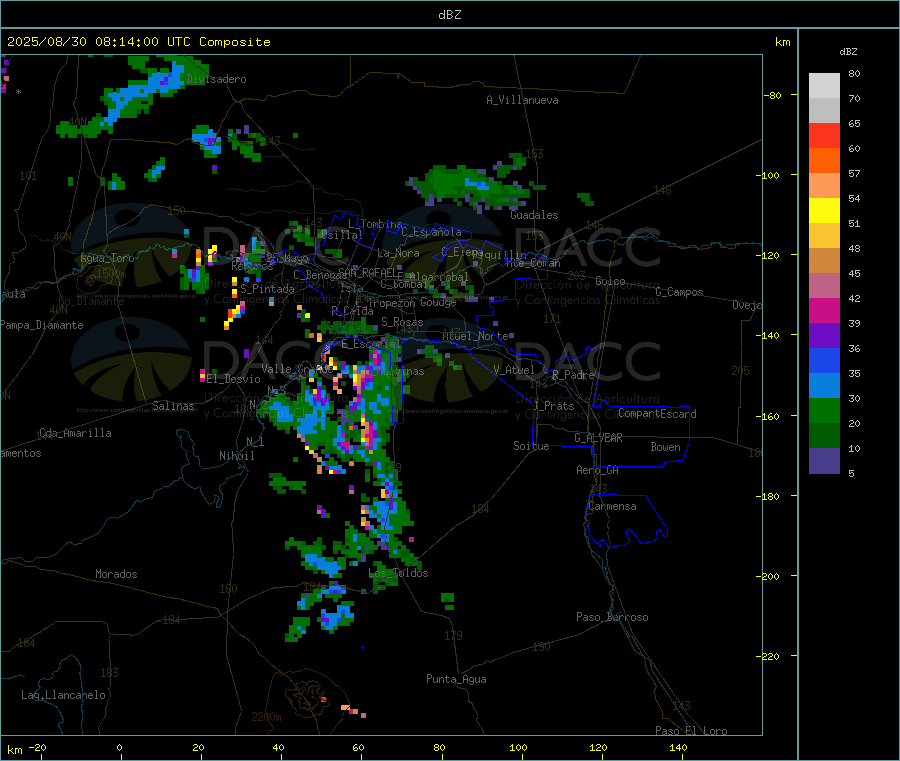The width and height of the screenshot is (900, 761).
Task: Click the red 60–65 dBZ legend swatch
Action: 824,135
